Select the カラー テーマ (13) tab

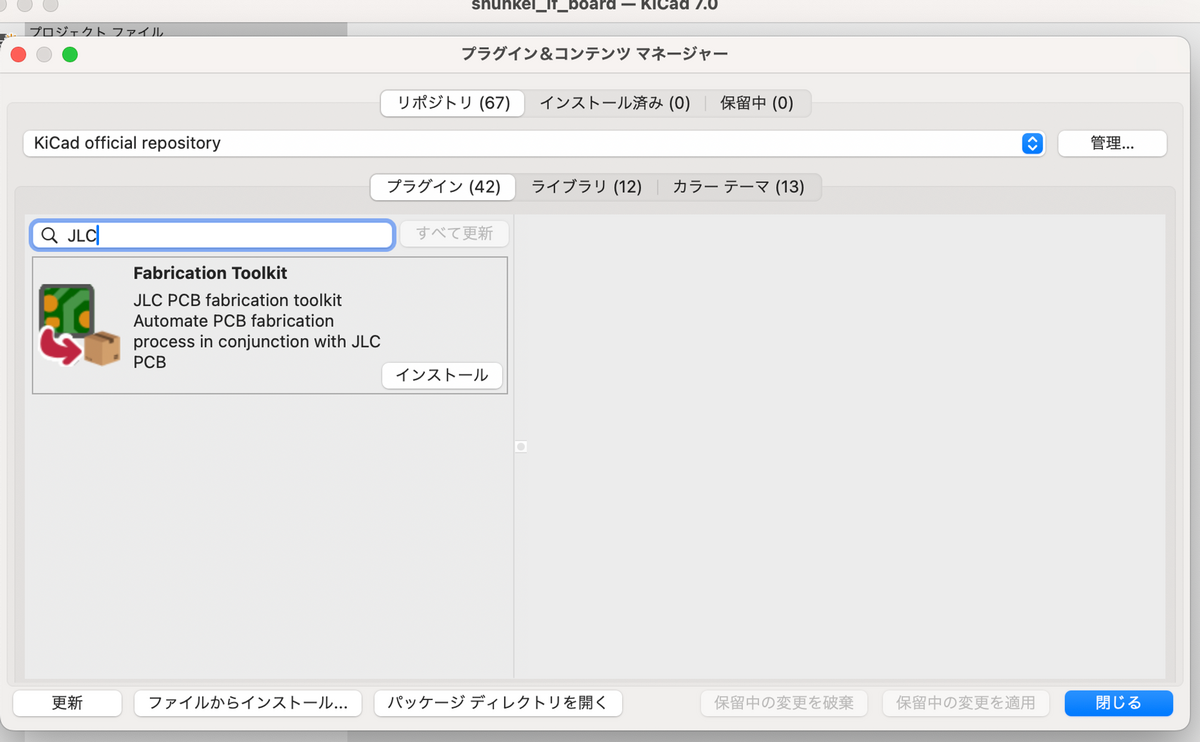click(738, 187)
